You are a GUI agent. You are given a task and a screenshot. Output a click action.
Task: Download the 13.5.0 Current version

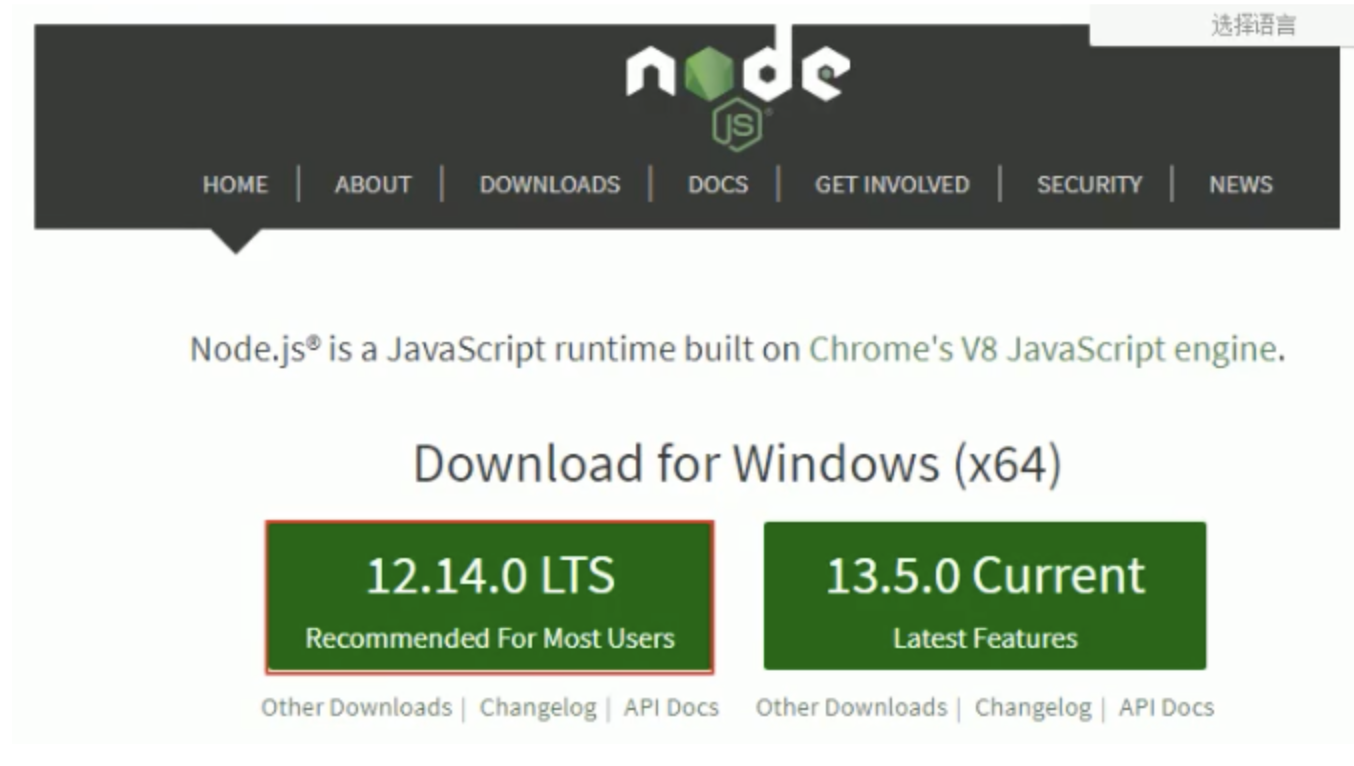click(985, 597)
